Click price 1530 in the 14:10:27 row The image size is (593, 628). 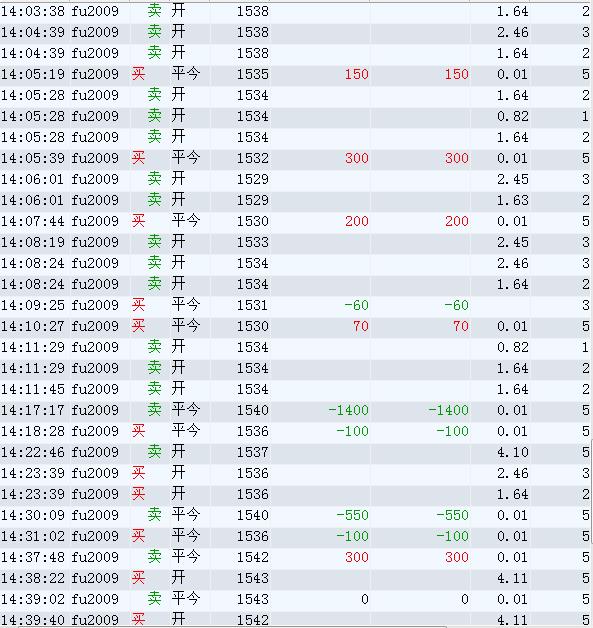click(x=253, y=326)
